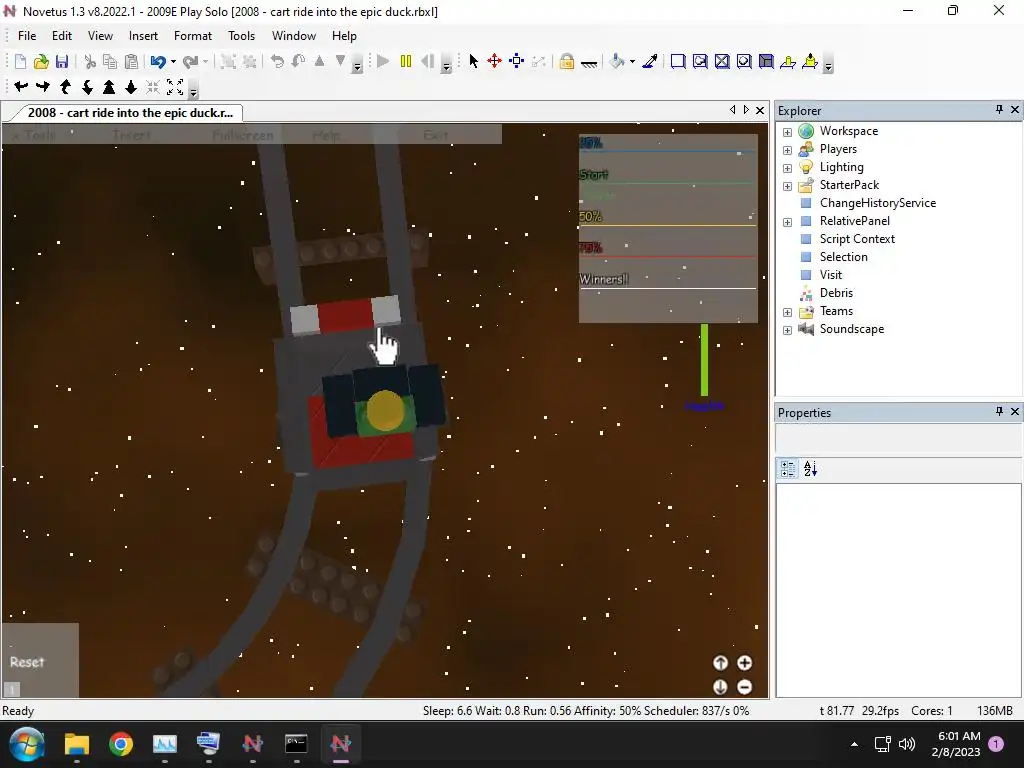Toggle the Anchor tool
Screen dimensions: 1024x768
click(x=589, y=61)
